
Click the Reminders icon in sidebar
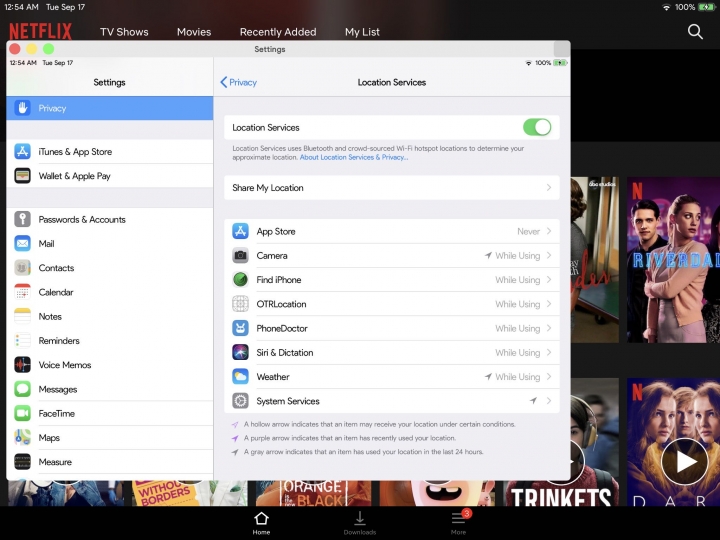[x=22, y=341]
